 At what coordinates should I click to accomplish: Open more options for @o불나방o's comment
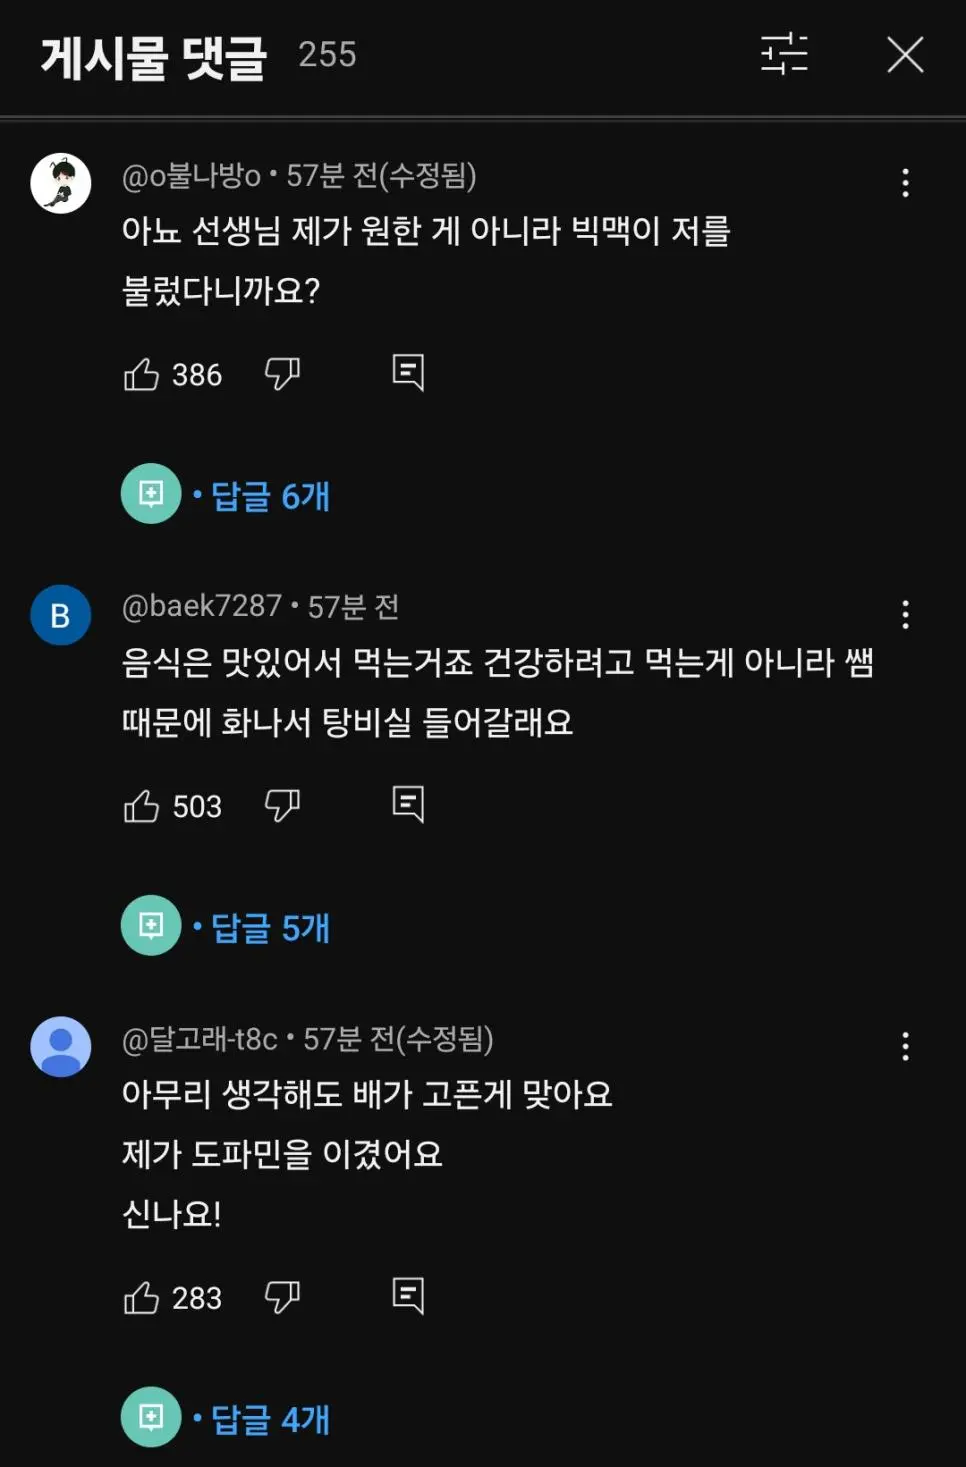905,183
